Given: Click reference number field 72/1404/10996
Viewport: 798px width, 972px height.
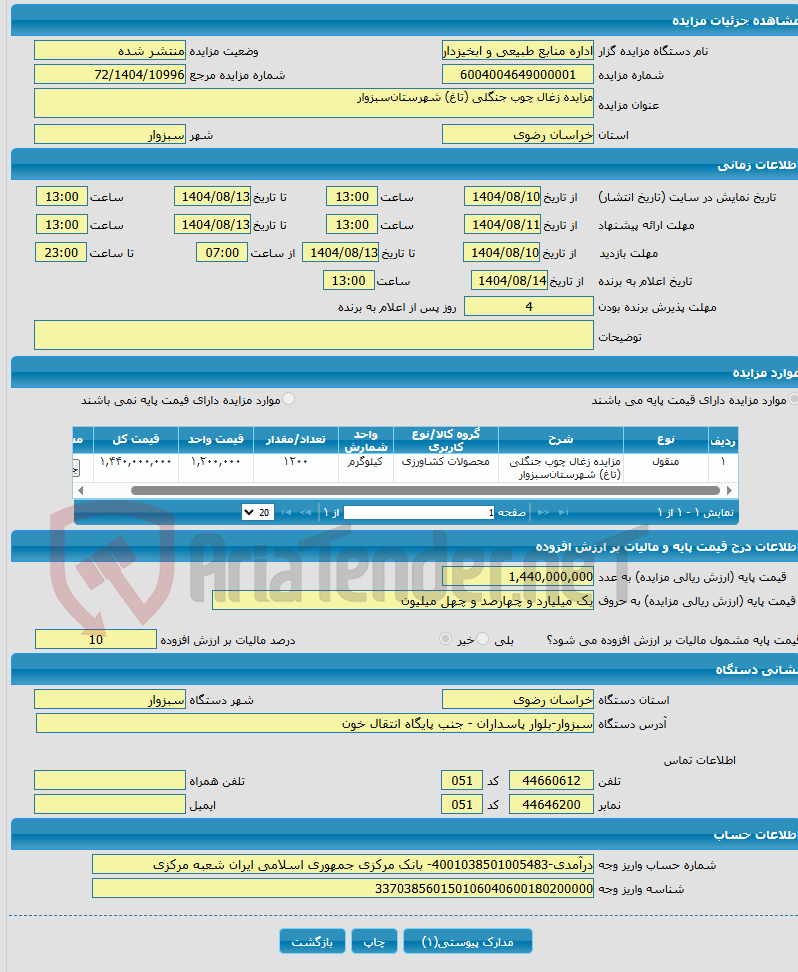Looking at the screenshot, I should [110, 74].
